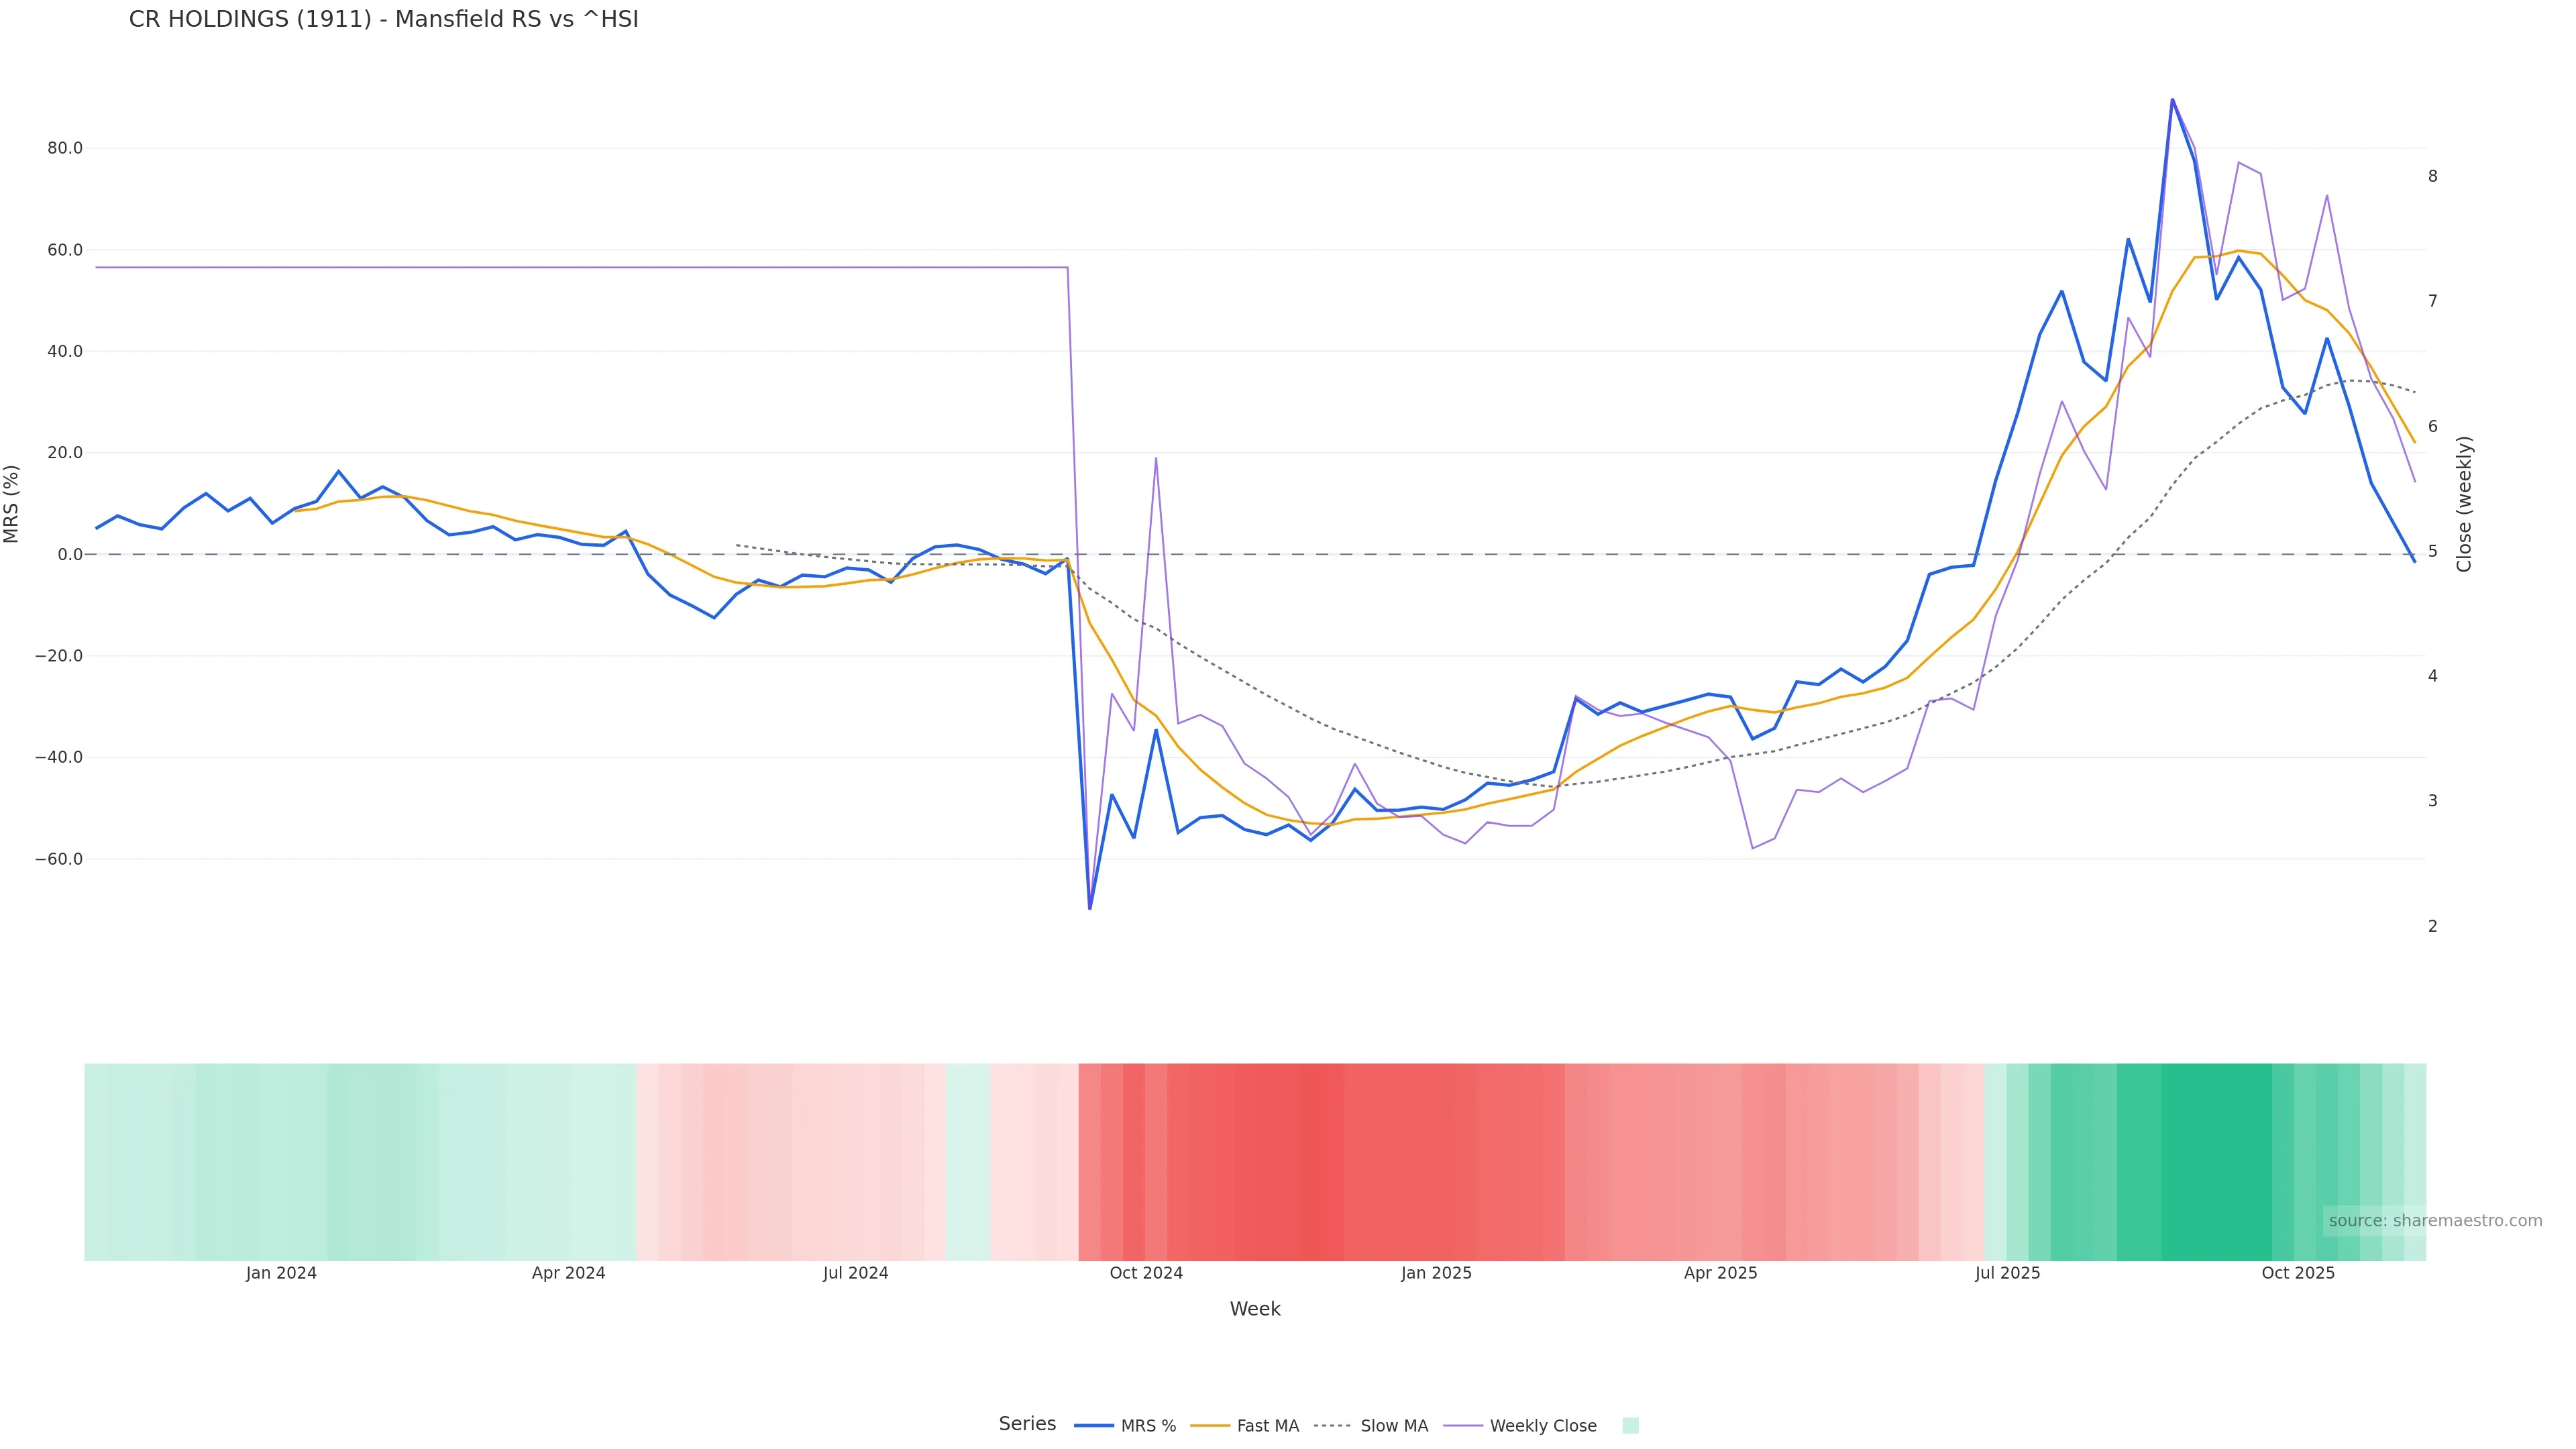The width and height of the screenshot is (2576, 1449).
Task: Click the source sharemaestro.com watermark
Action: pos(2435,1221)
